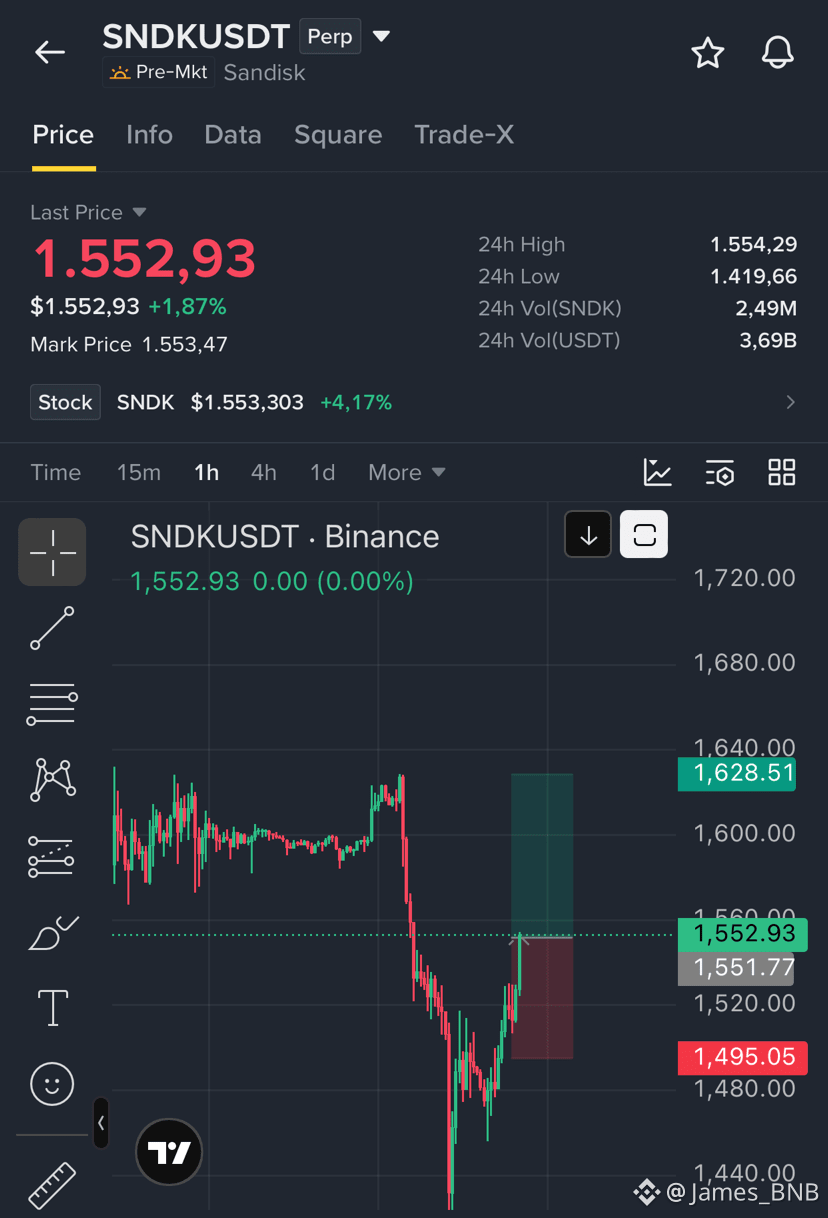Click the 1,552.93 current price axis label
This screenshot has height=1218, width=828.
(x=742, y=933)
